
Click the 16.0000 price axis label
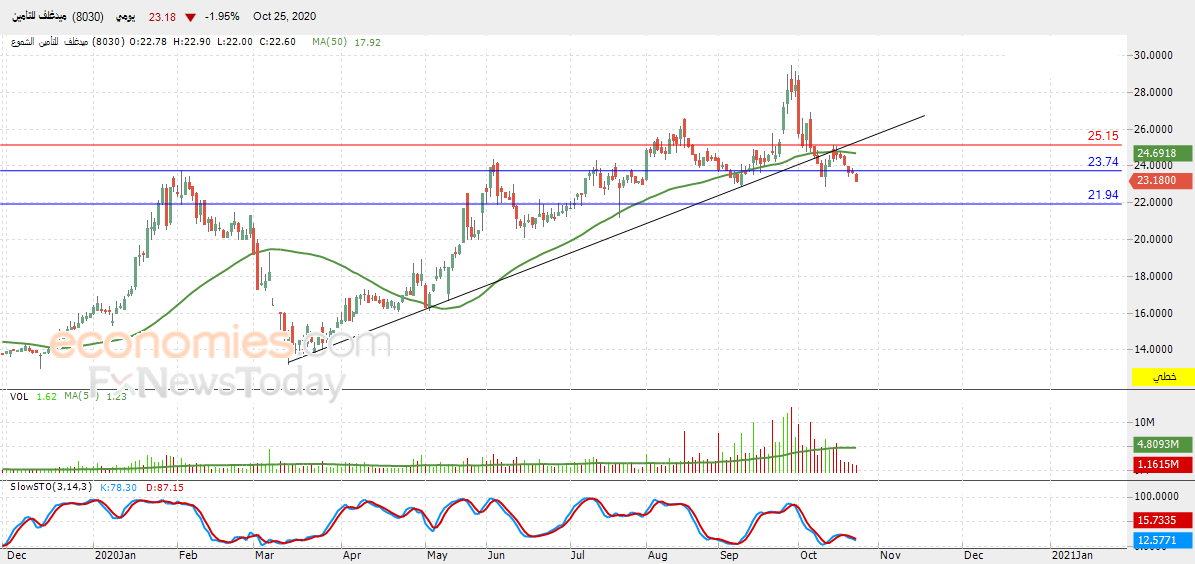[1152, 313]
